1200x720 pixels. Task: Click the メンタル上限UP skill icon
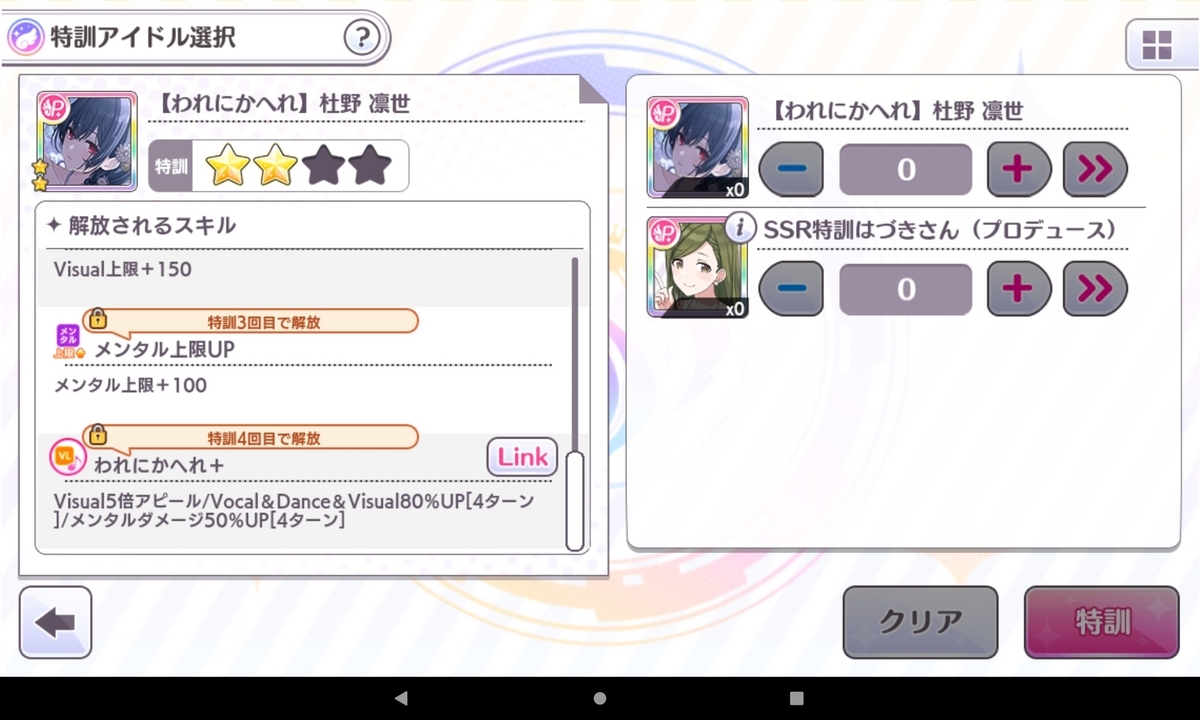pyautogui.click(x=69, y=341)
